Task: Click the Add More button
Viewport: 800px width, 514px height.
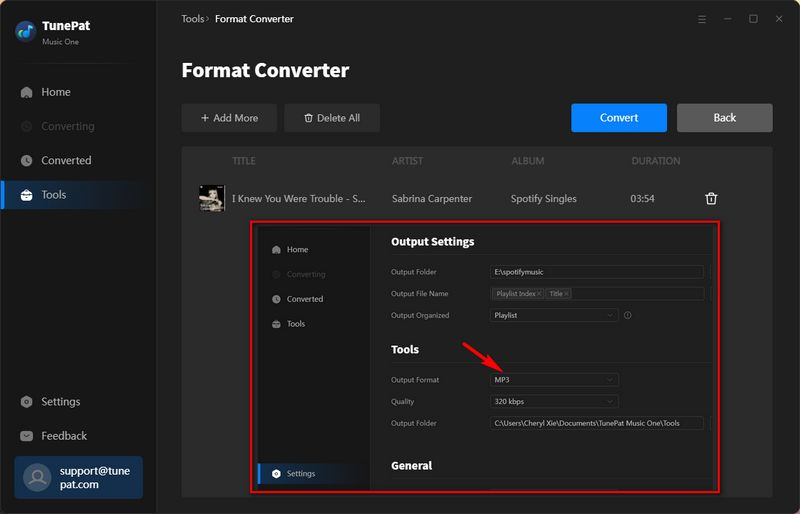Action: click(229, 118)
